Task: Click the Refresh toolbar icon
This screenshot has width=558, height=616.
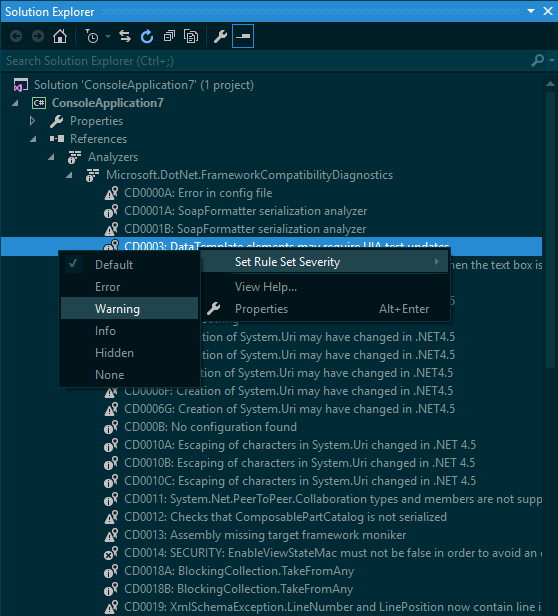Action: click(x=147, y=36)
